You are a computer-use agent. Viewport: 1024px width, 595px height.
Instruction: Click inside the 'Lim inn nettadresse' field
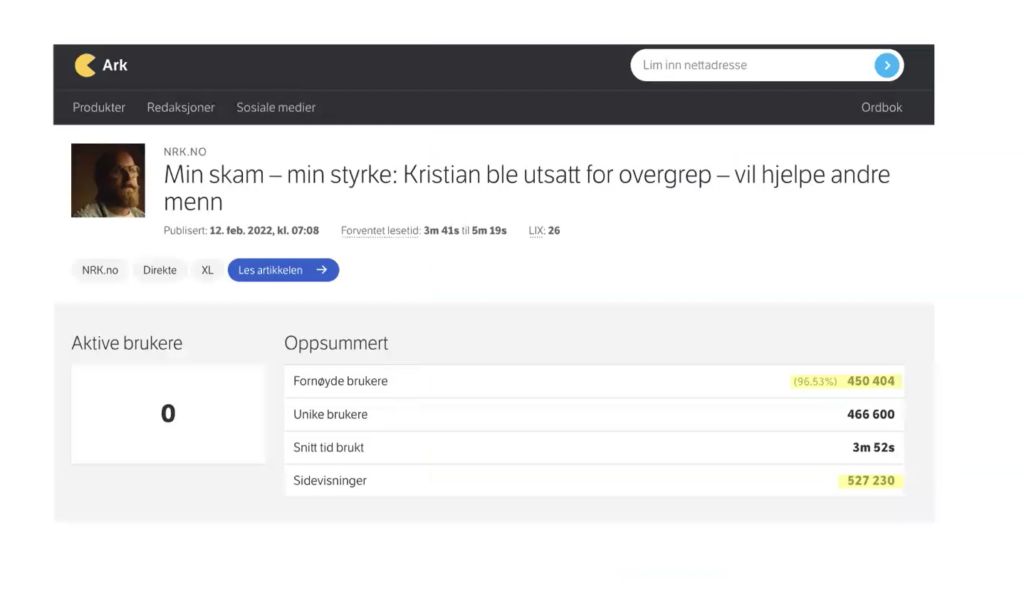point(750,66)
